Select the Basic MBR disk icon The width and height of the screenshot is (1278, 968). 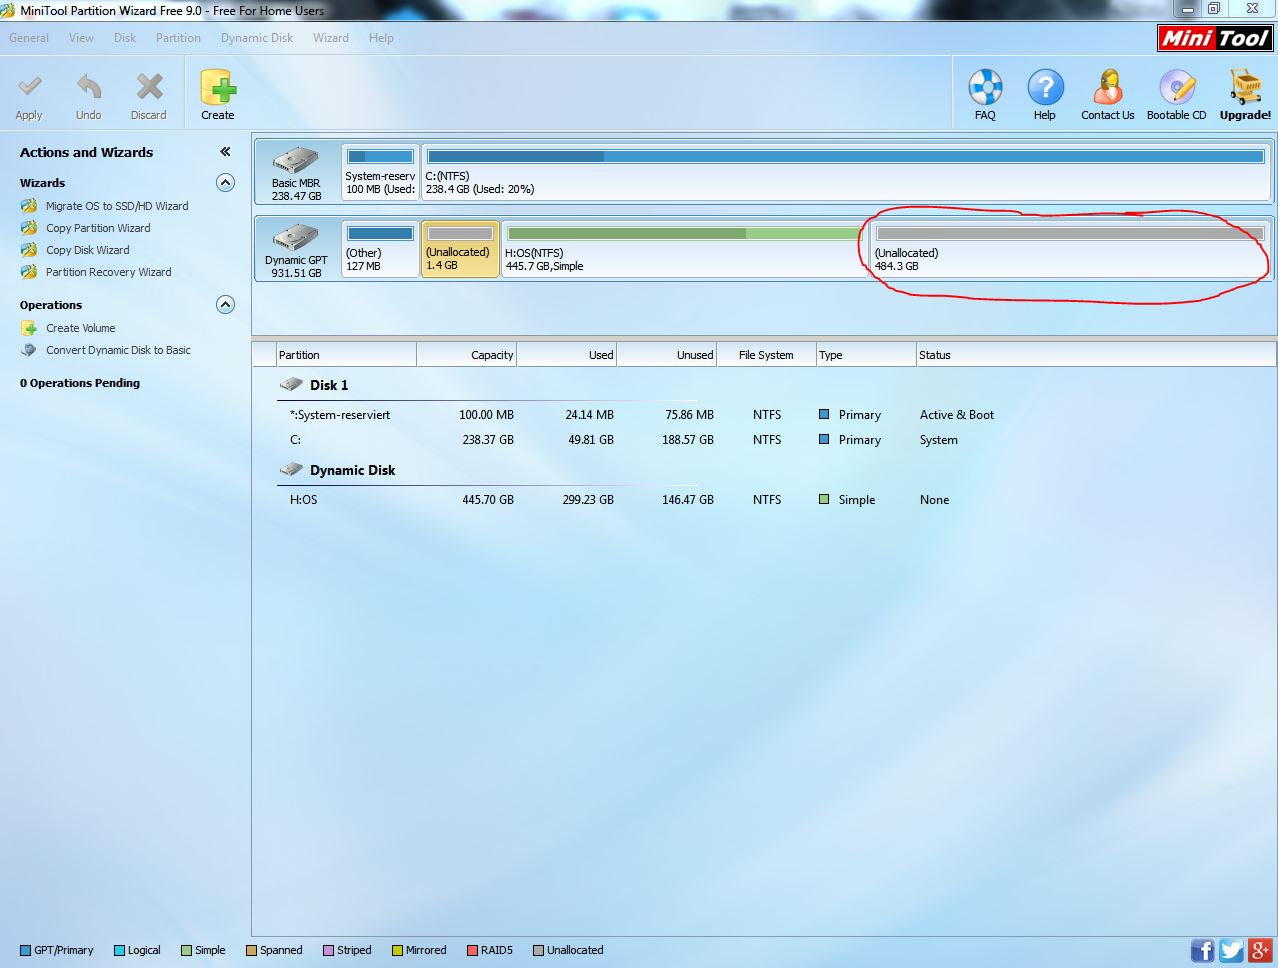pyautogui.click(x=296, y=160)
